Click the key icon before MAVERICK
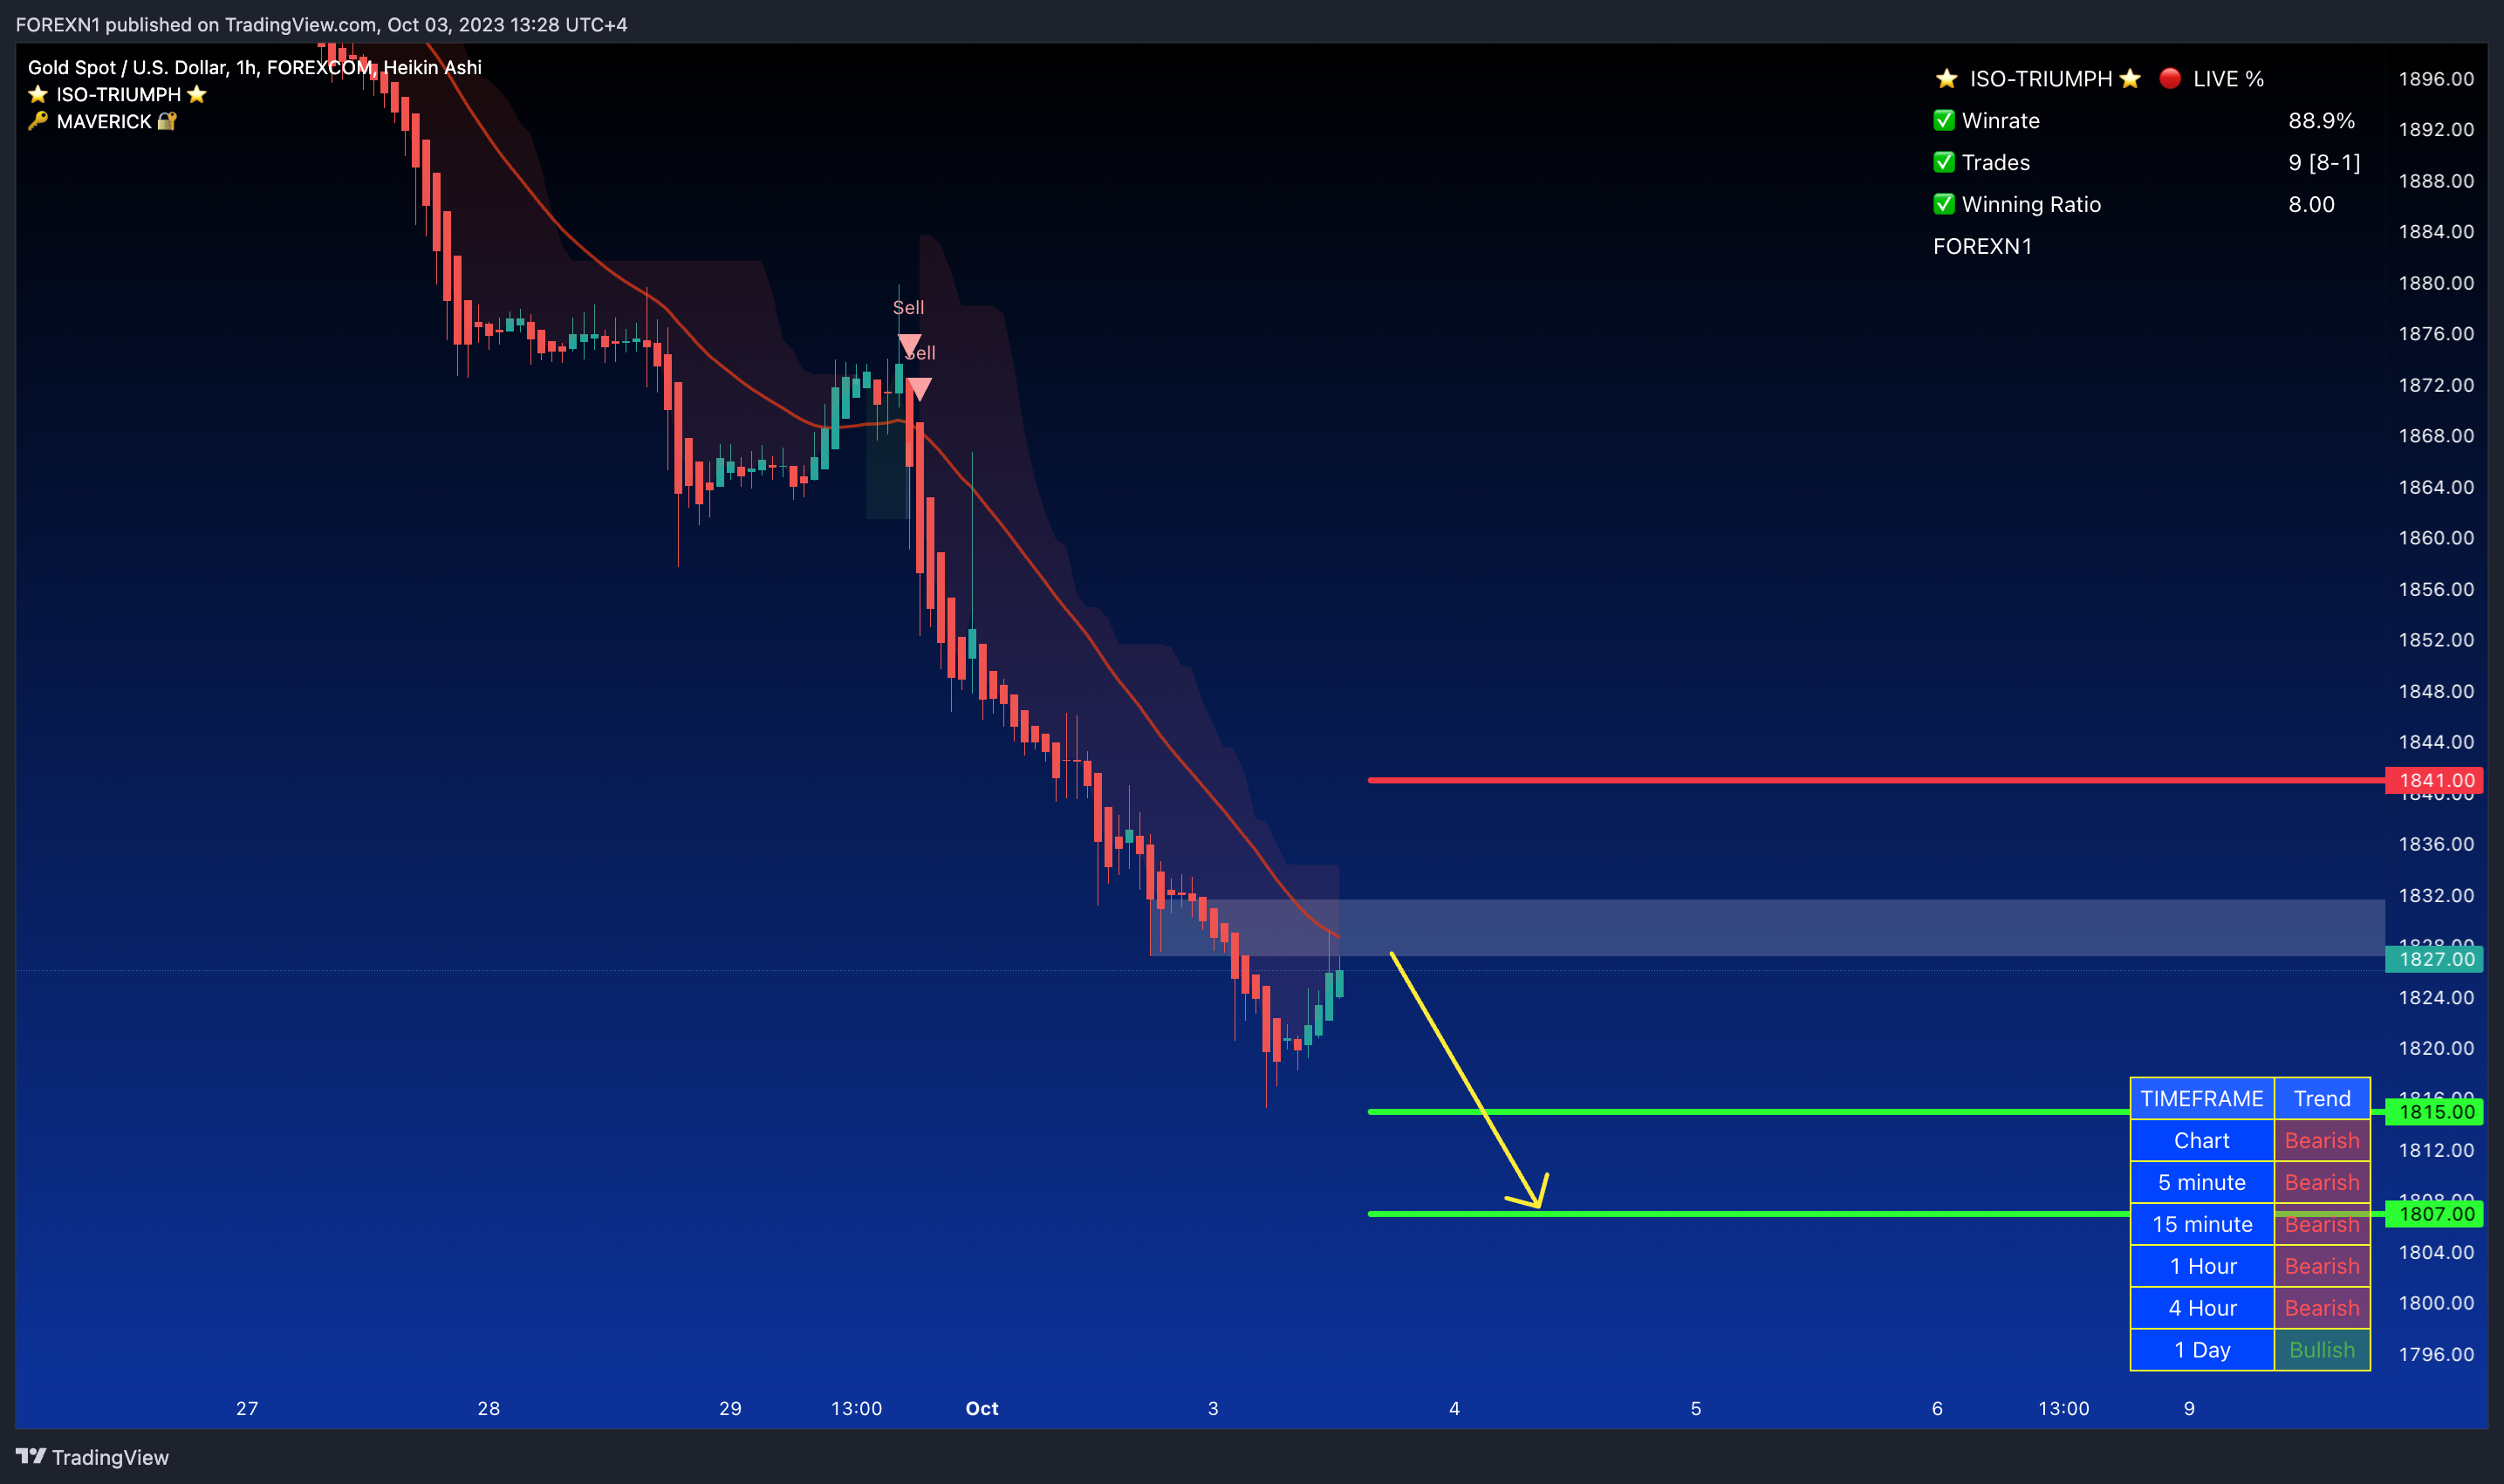This screenshot has width=2504, height=1484. tap(38, 121)
